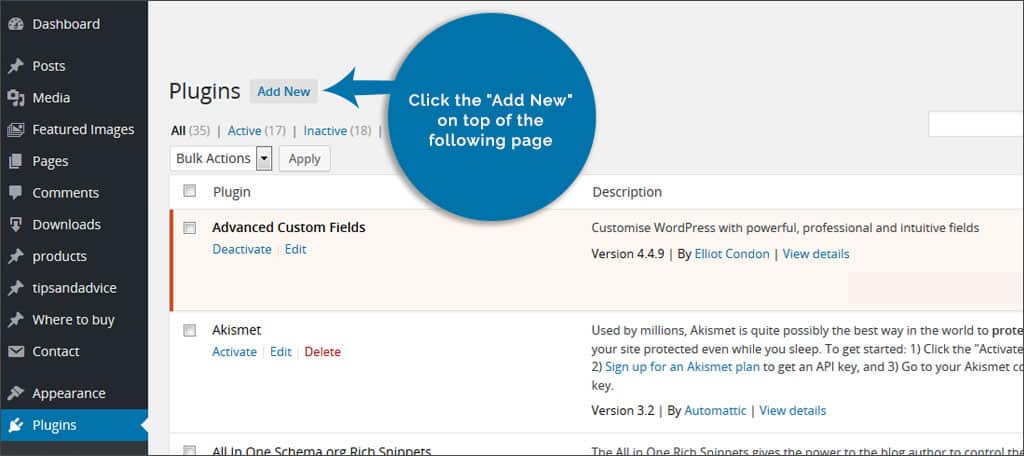
Task: Open tipsandadvice menu item
Action: (x=74, y=288)
